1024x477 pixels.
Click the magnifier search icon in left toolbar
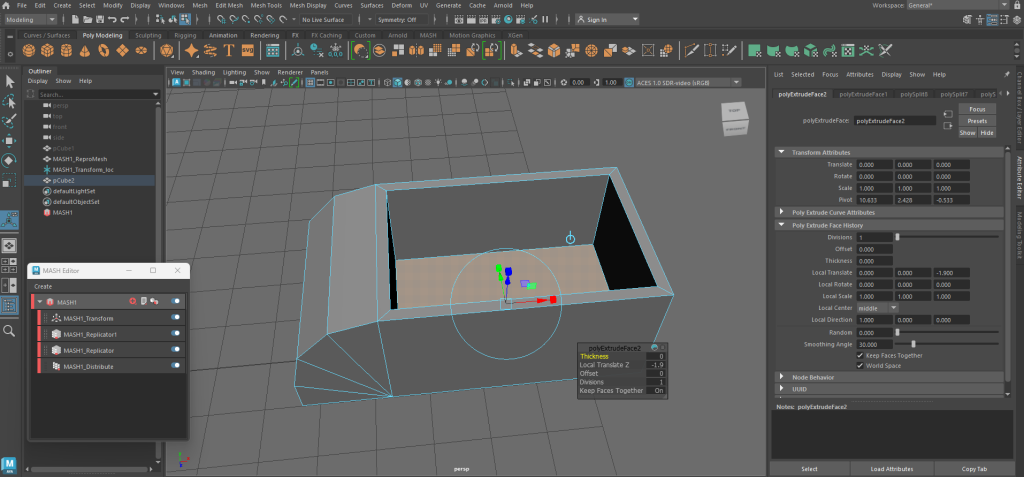[9, 331]
